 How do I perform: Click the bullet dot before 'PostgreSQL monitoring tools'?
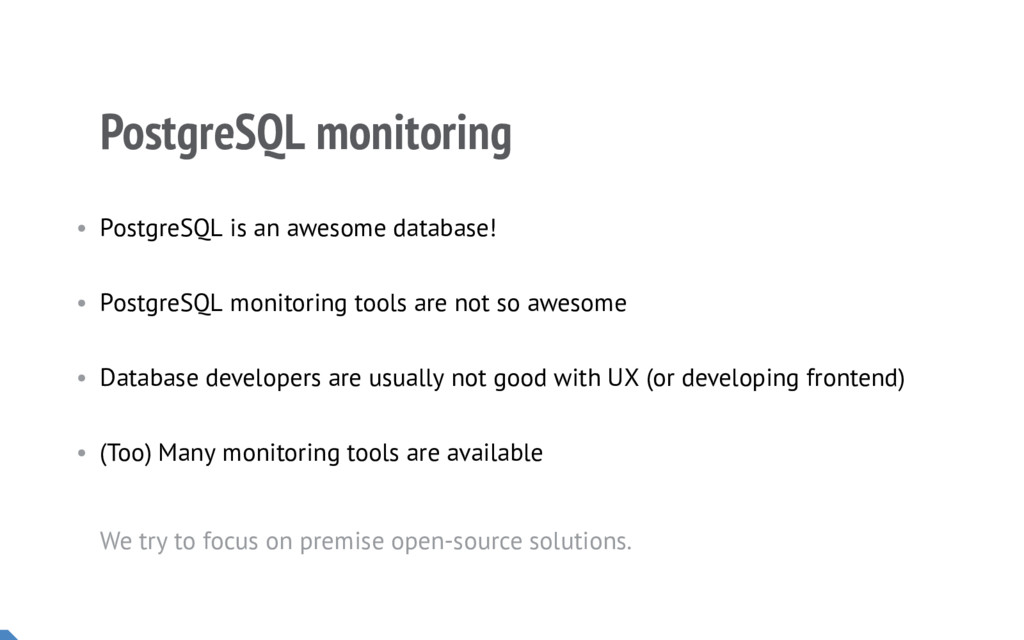tap(81, 304)
